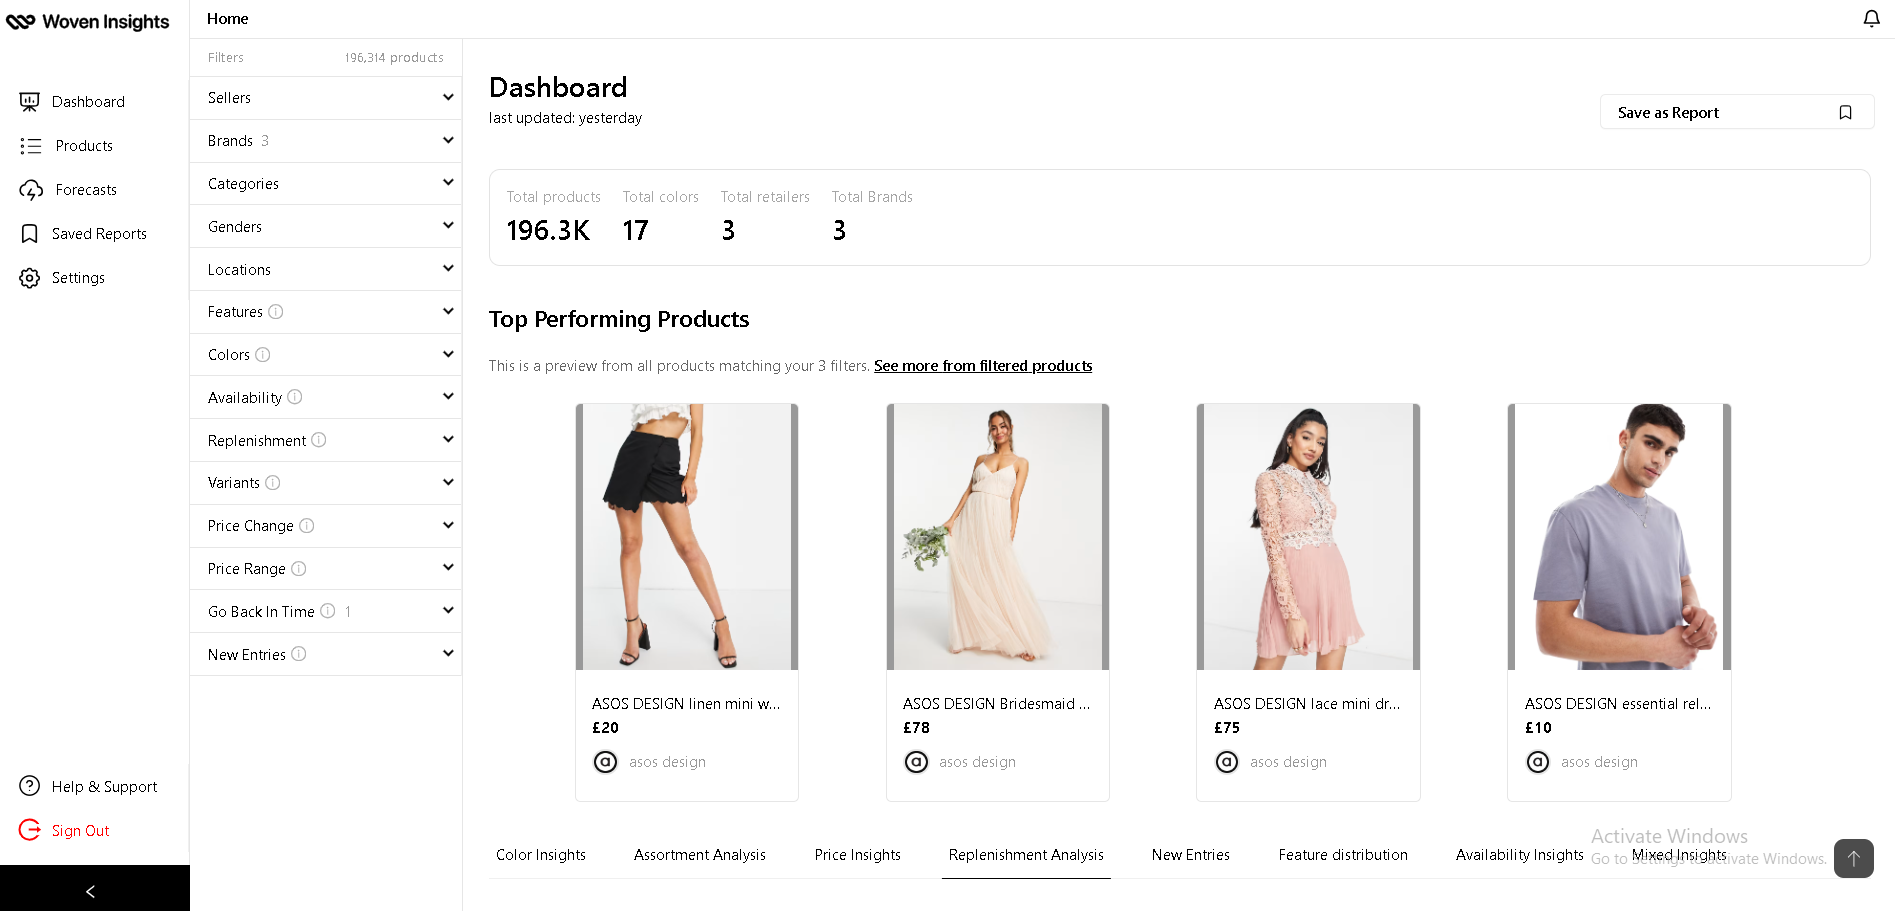Click the scroll-to-top arrow button

pos(1854,858)
